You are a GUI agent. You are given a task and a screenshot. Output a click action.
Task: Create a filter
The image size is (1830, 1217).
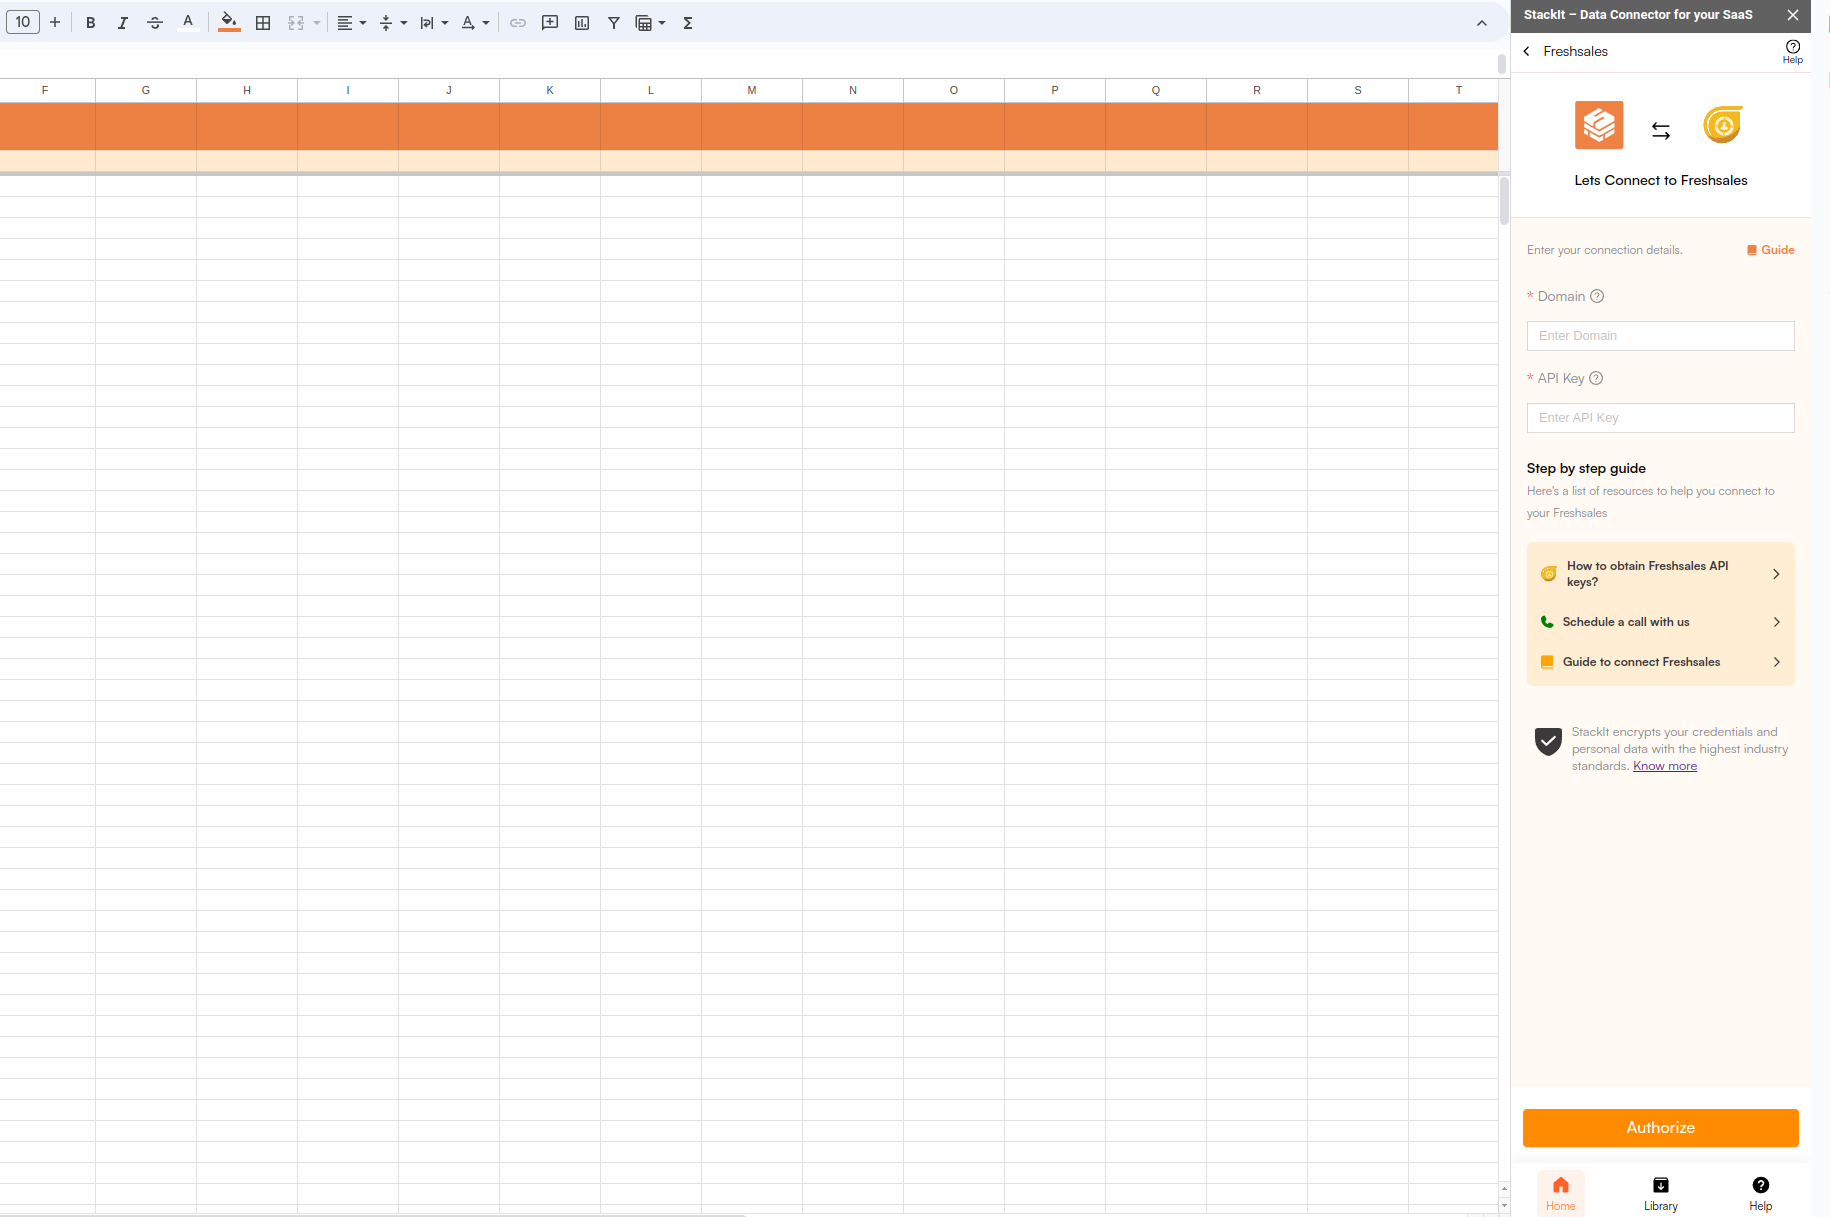click(x=614, y=23)
